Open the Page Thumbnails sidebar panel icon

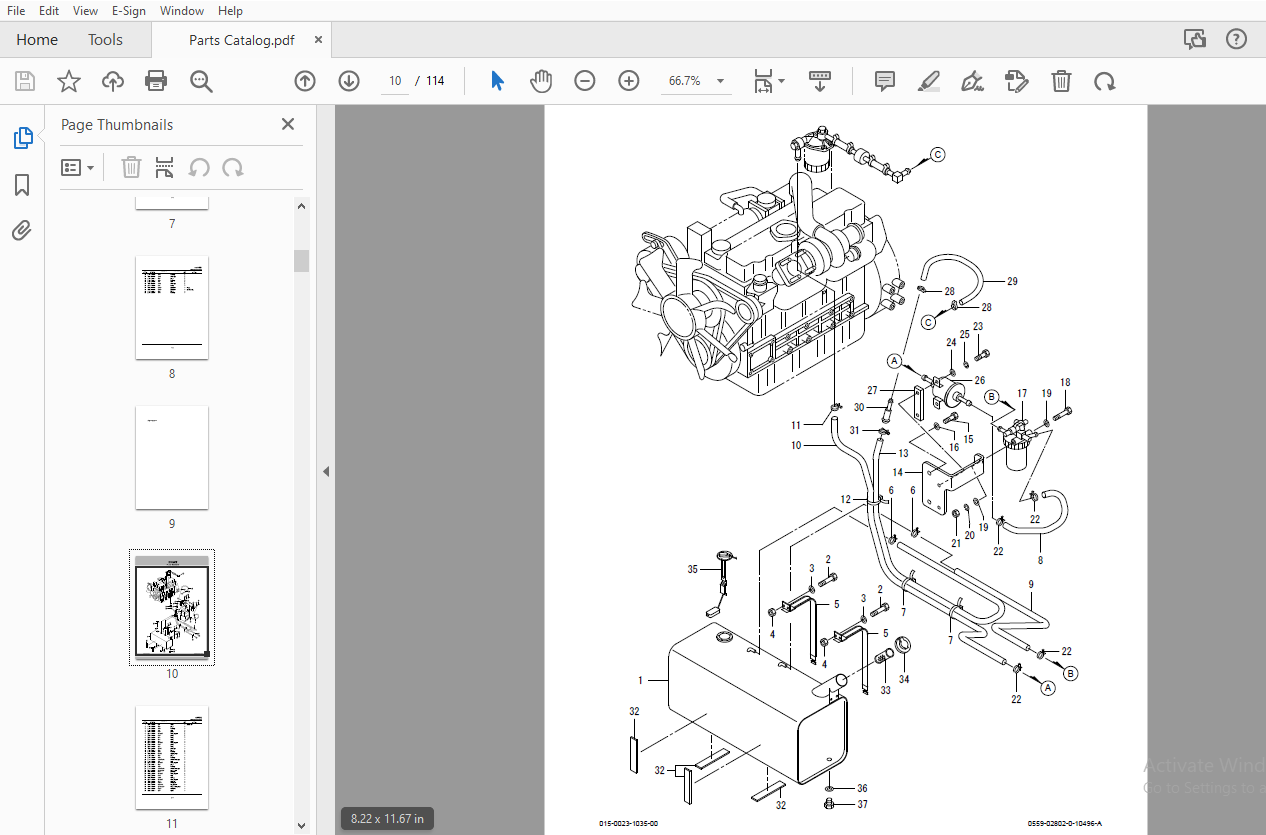tap(23, 138)
